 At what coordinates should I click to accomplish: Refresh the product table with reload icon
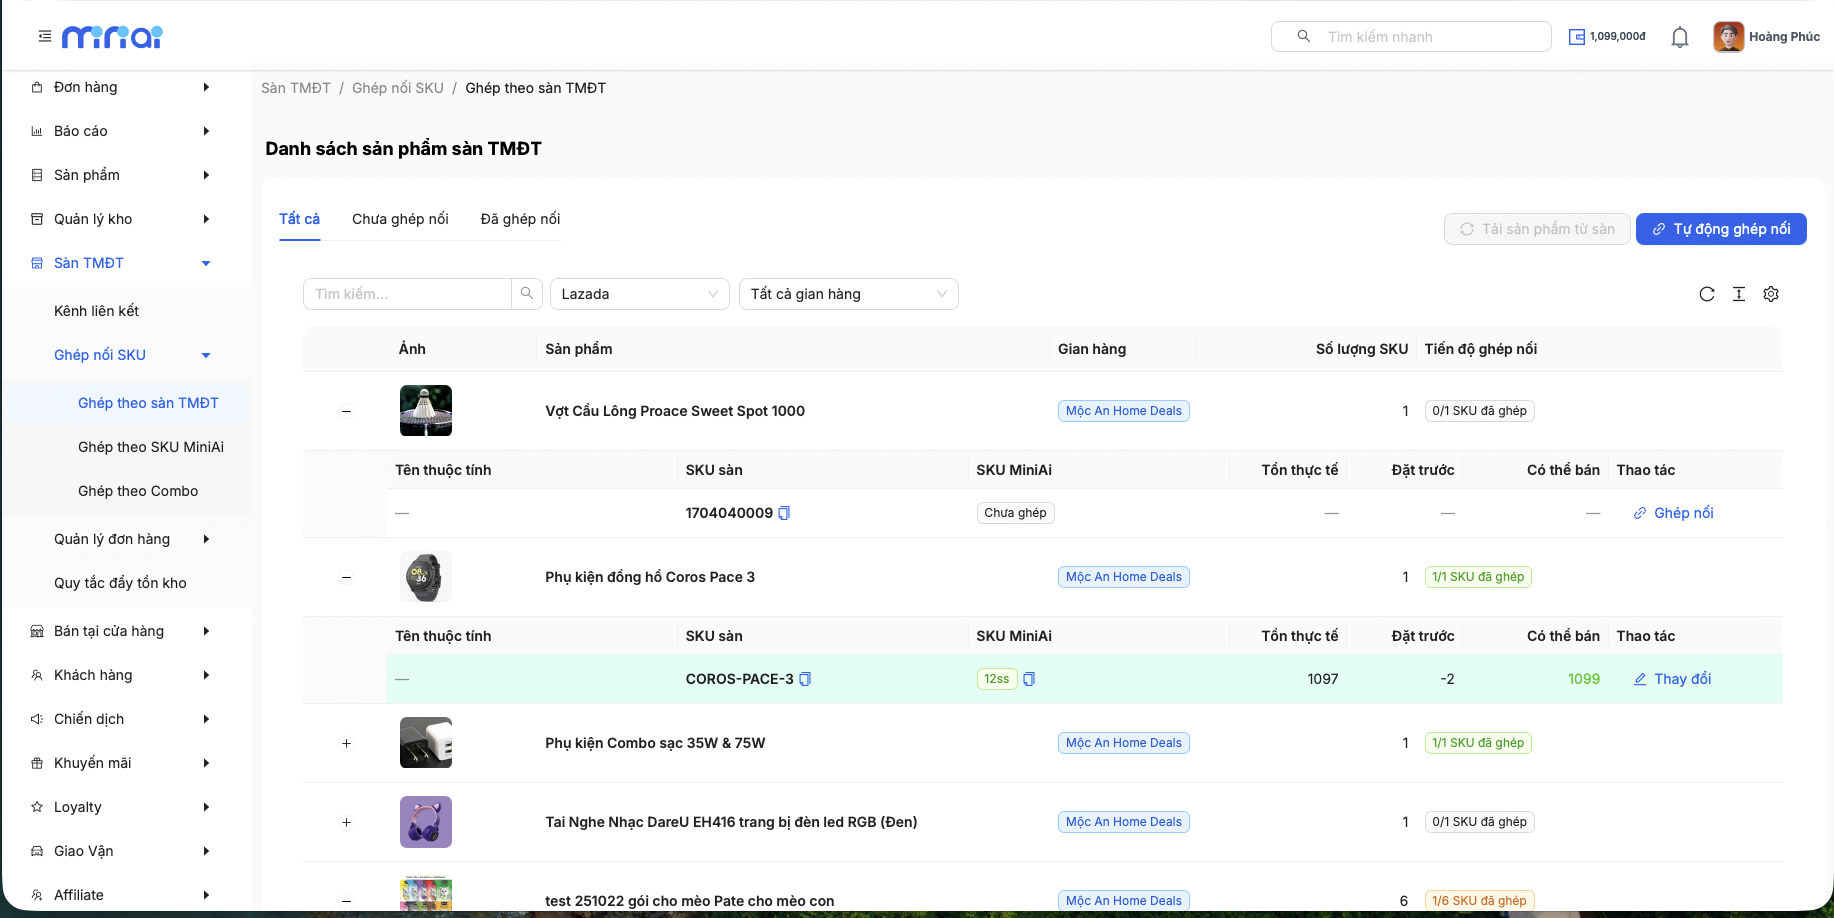coord(1707,294)
